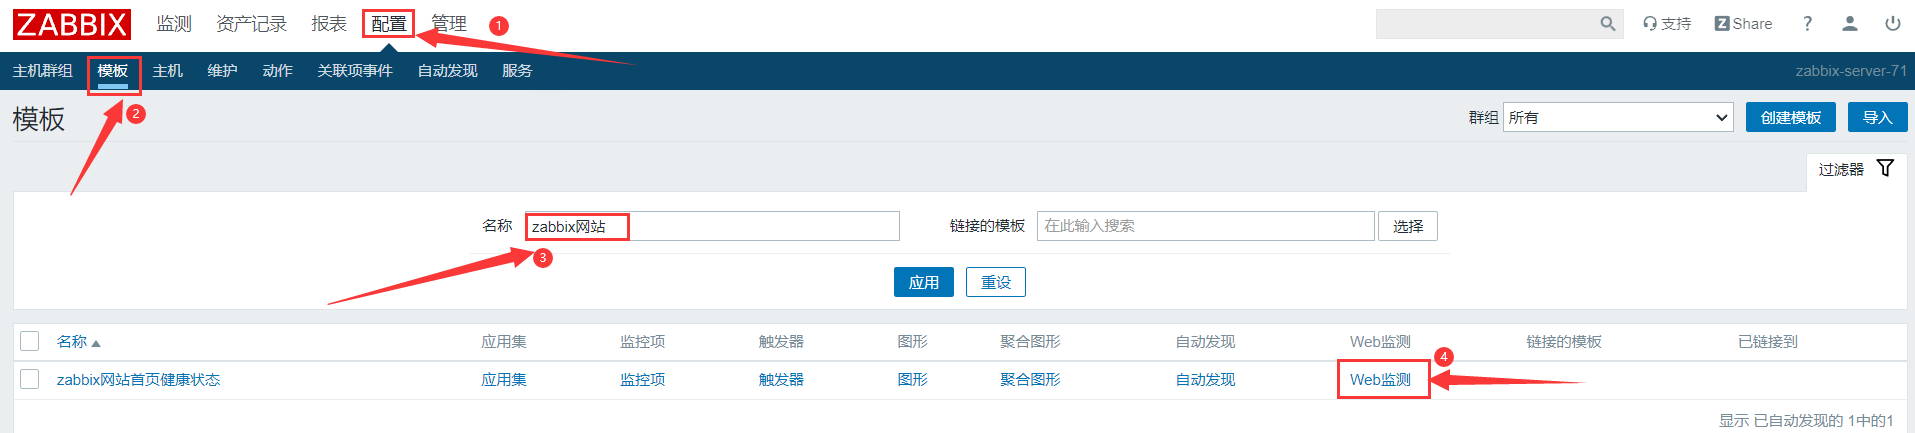Go to 主机群组 submenu

click(42, 71)
